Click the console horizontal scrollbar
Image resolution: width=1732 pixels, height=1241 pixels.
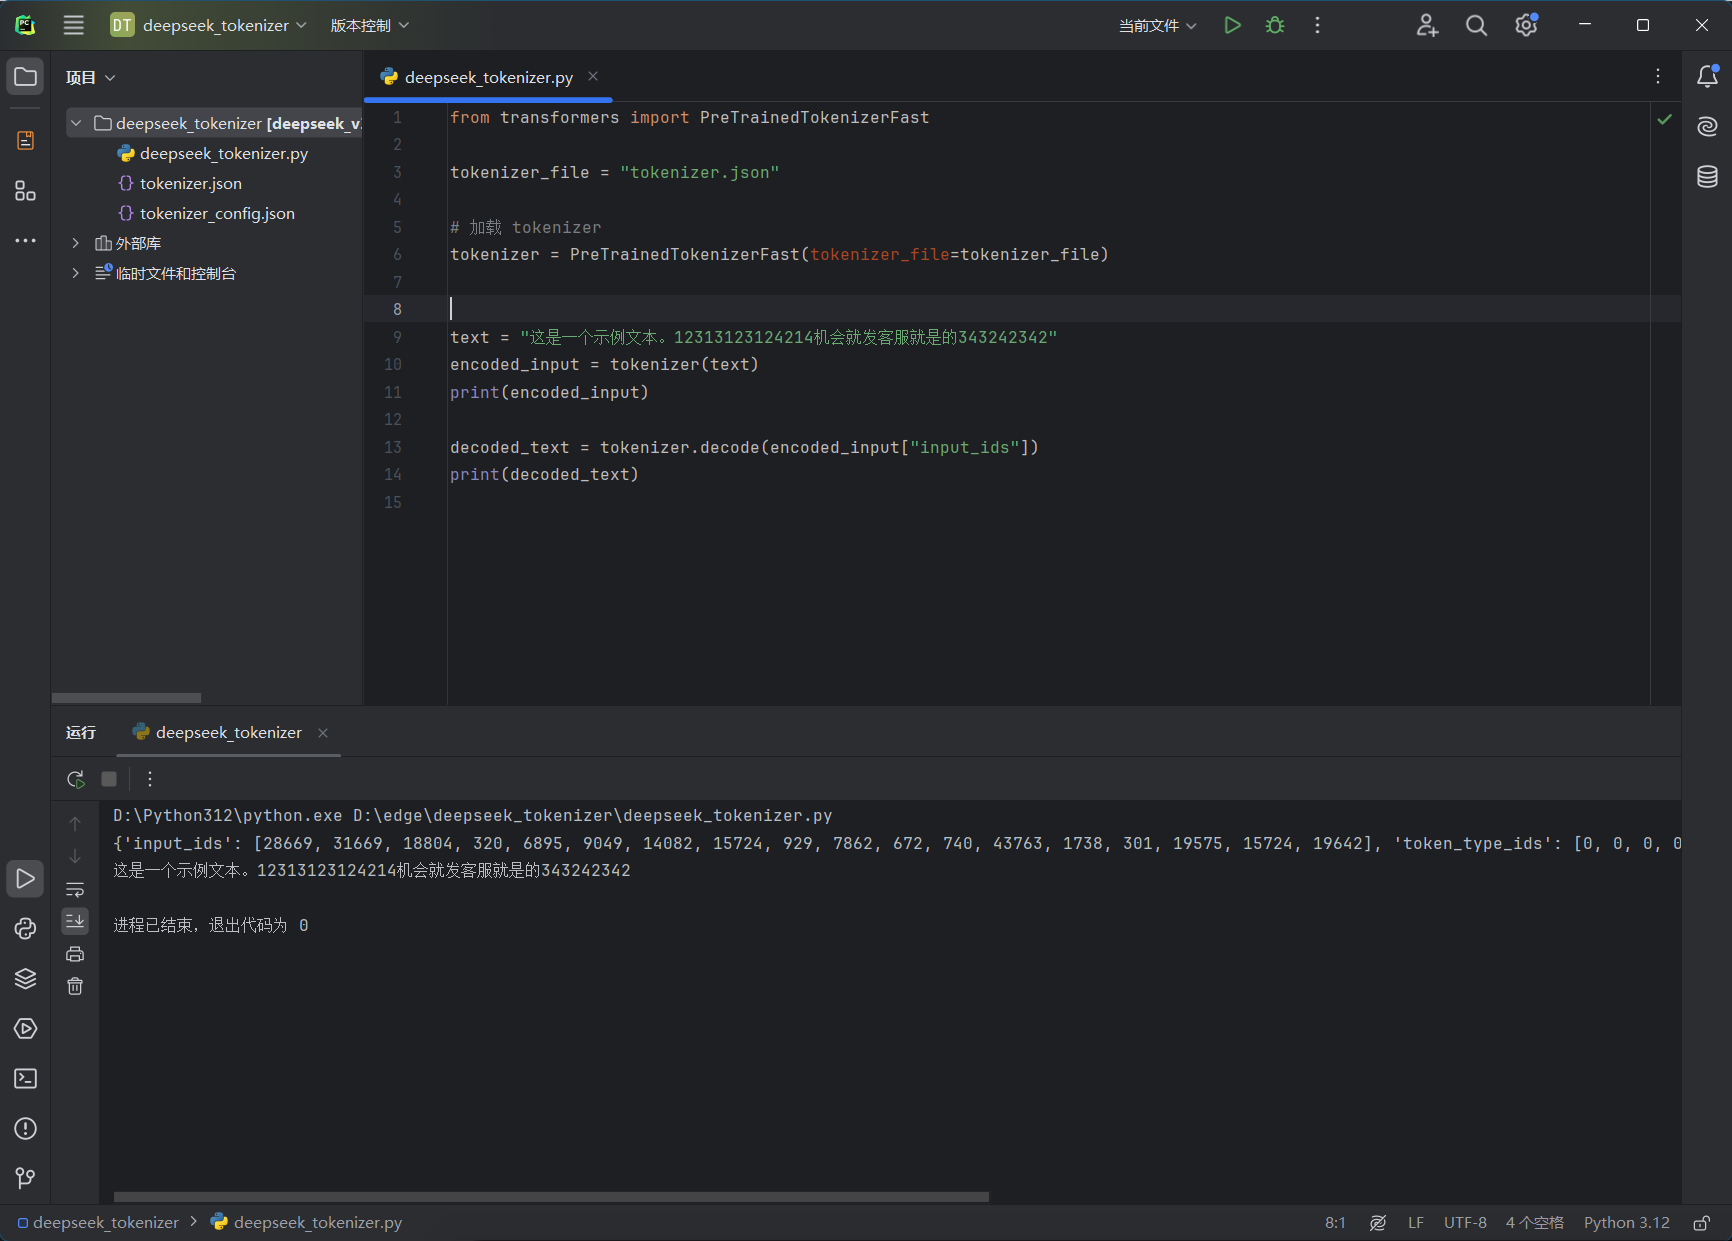pos(551,1196)
